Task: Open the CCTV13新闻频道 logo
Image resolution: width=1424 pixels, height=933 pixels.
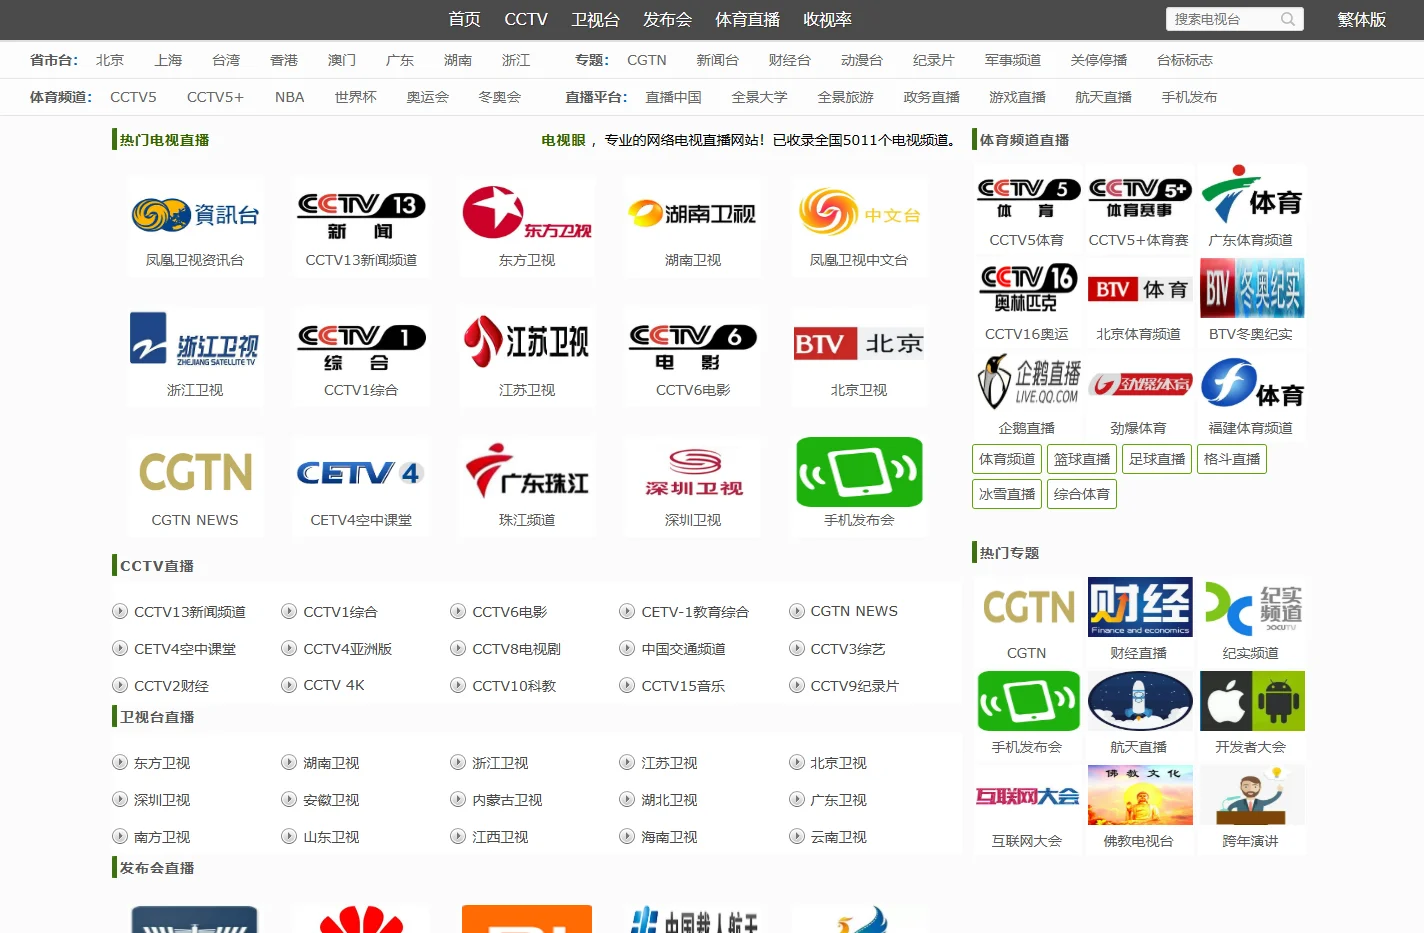Action: tap(361, 214)
